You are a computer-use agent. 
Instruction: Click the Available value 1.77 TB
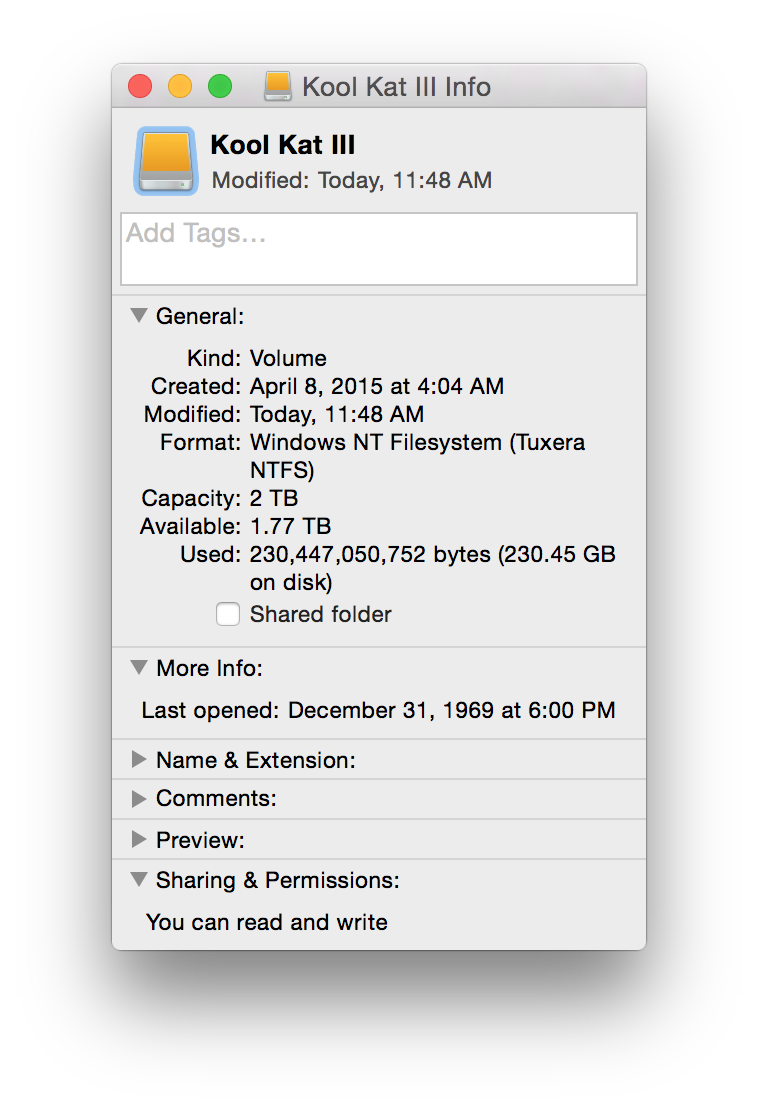(290, 526)
